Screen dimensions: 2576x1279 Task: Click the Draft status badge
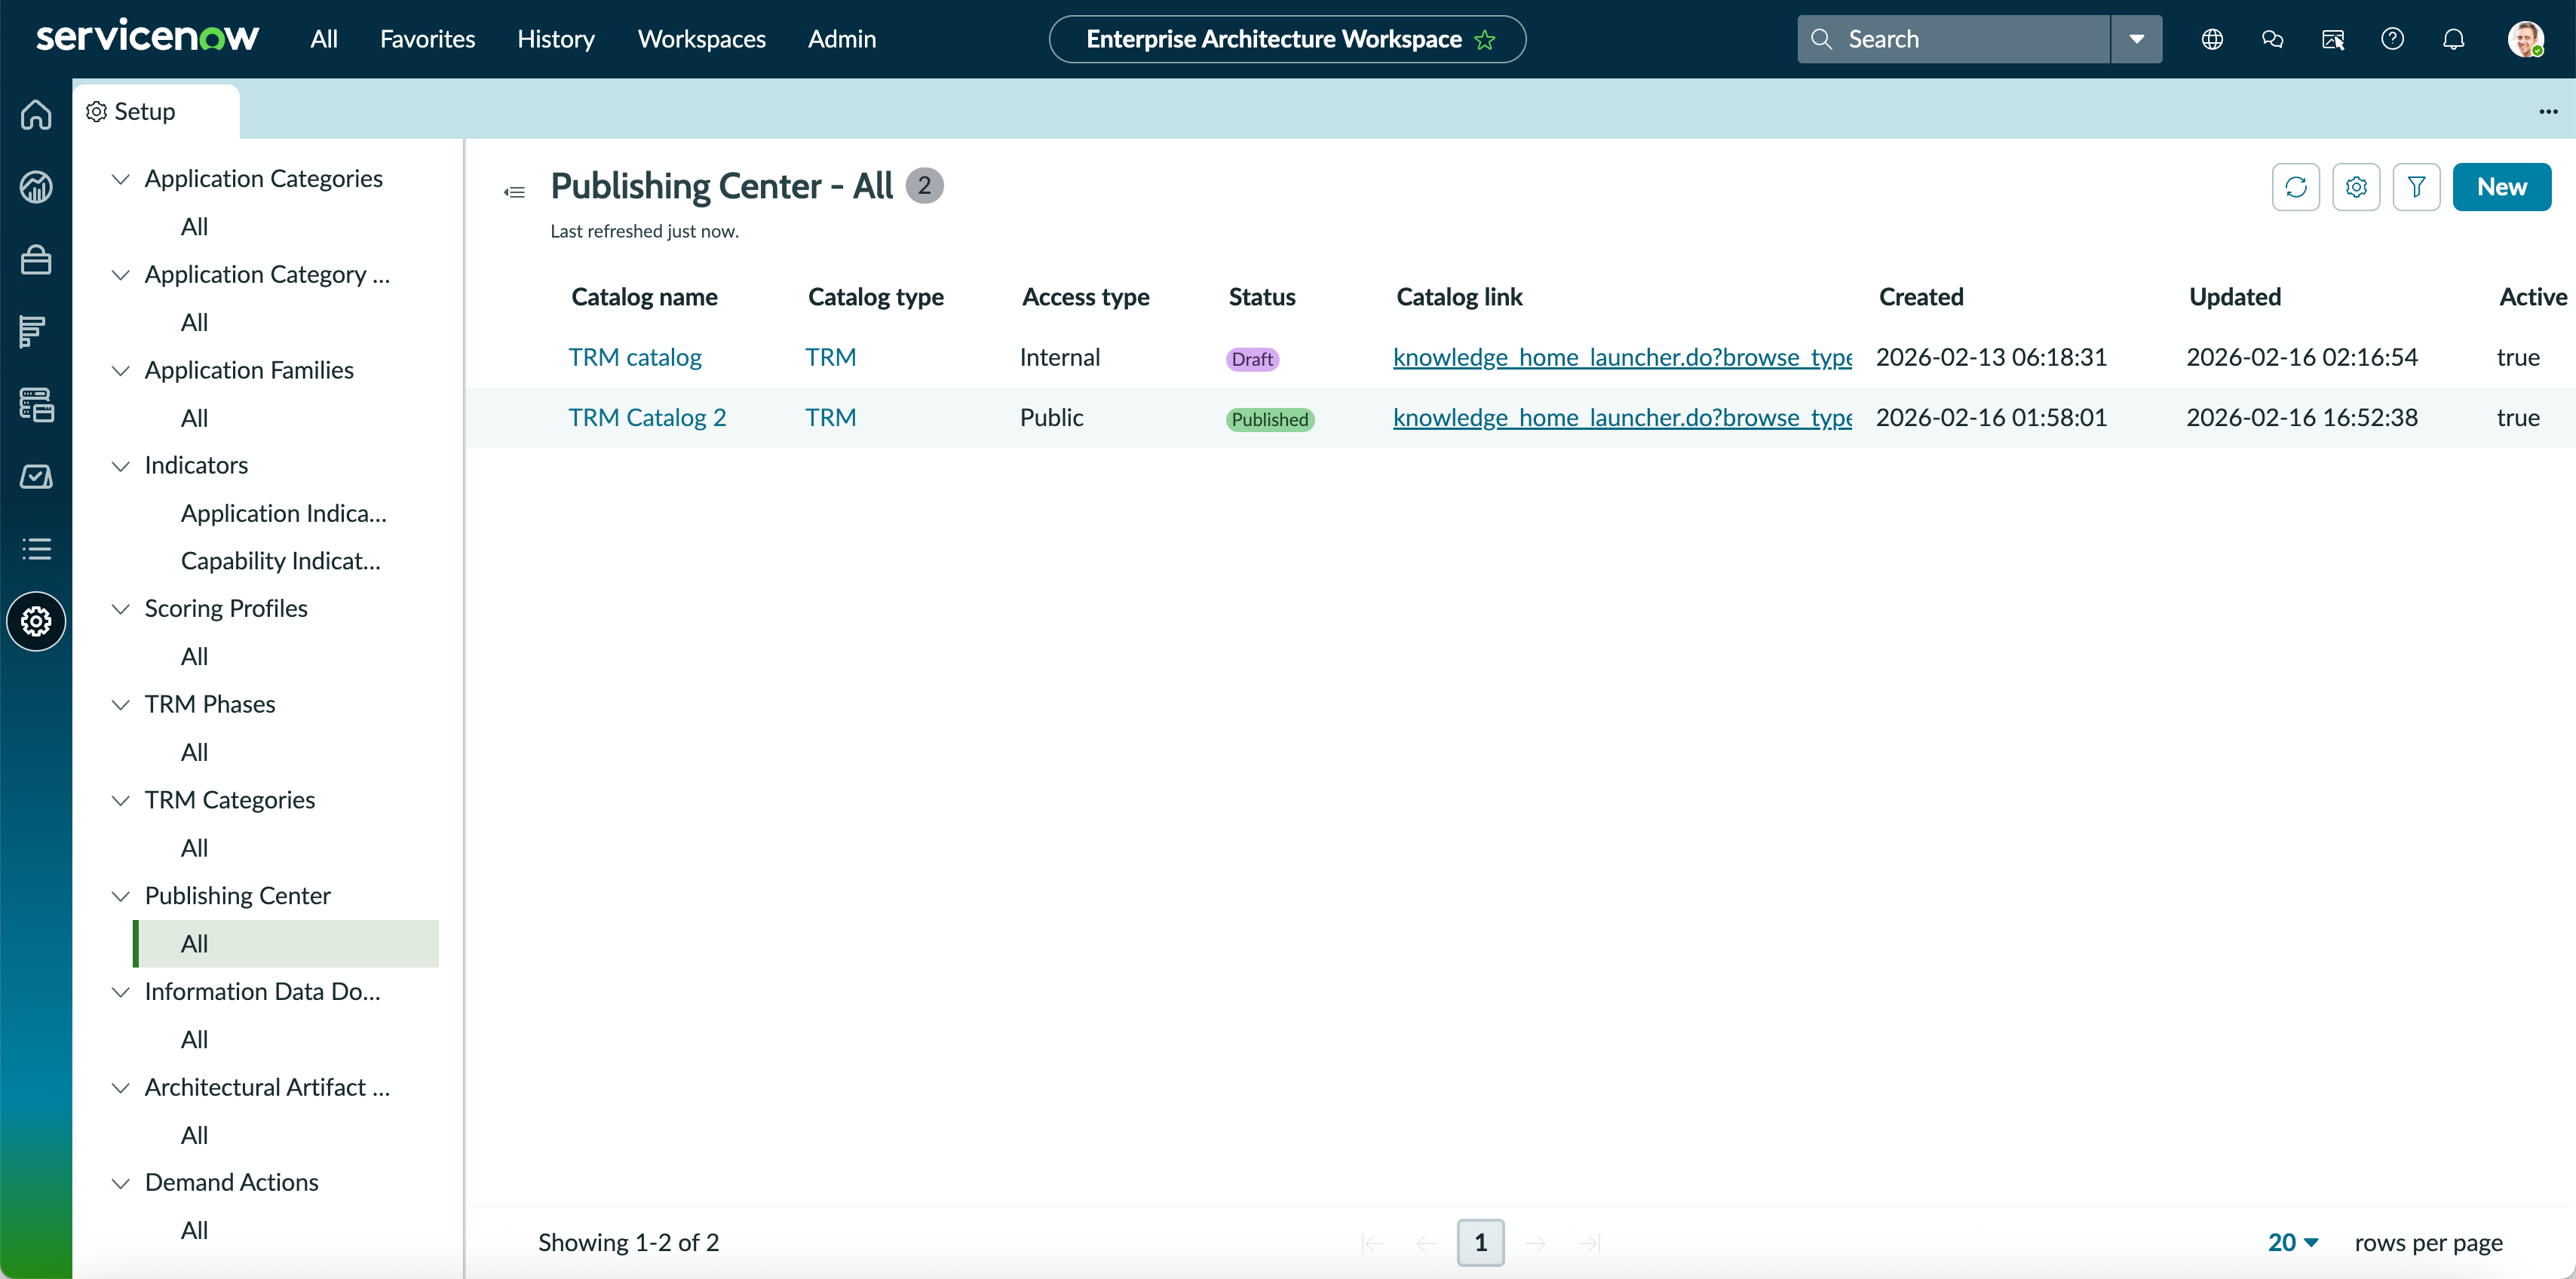pos(1252,359)
